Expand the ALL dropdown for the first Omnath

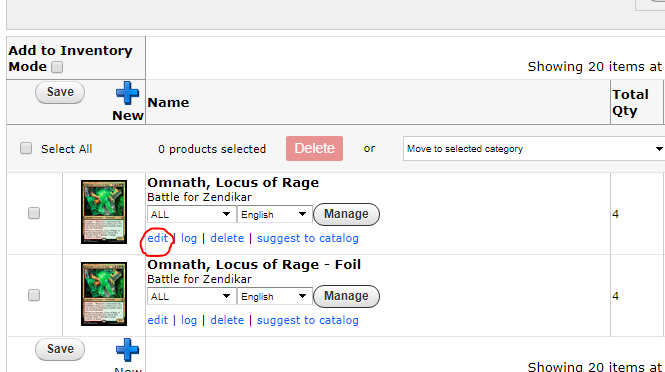point(191,214)
